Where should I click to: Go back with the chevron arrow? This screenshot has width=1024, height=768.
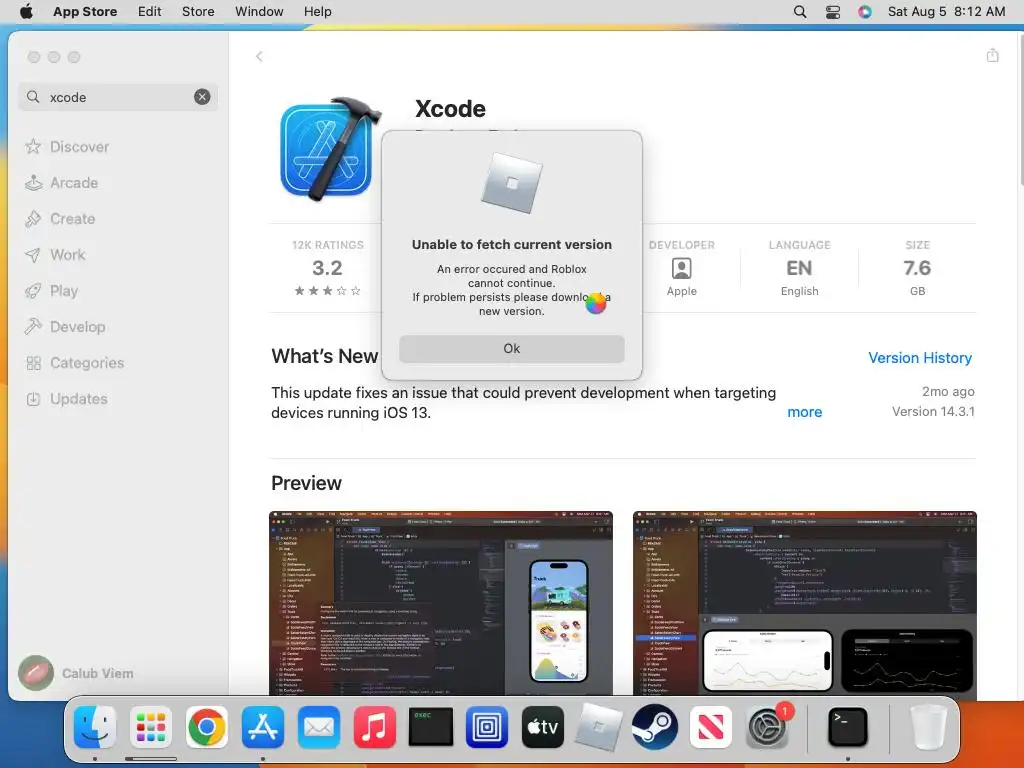[259, 56]
